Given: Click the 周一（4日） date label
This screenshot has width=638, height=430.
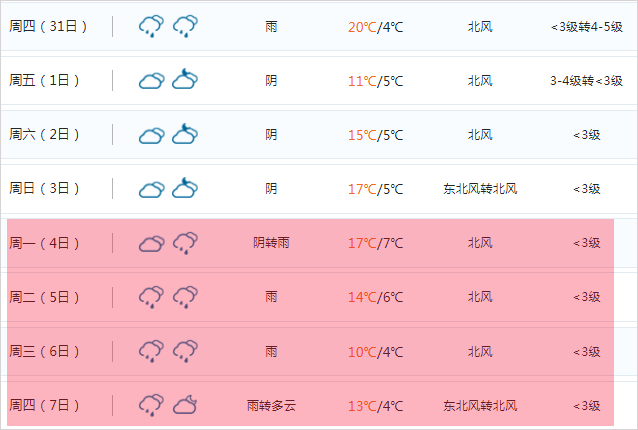Looking at the screenshot, I should (44, 243).
